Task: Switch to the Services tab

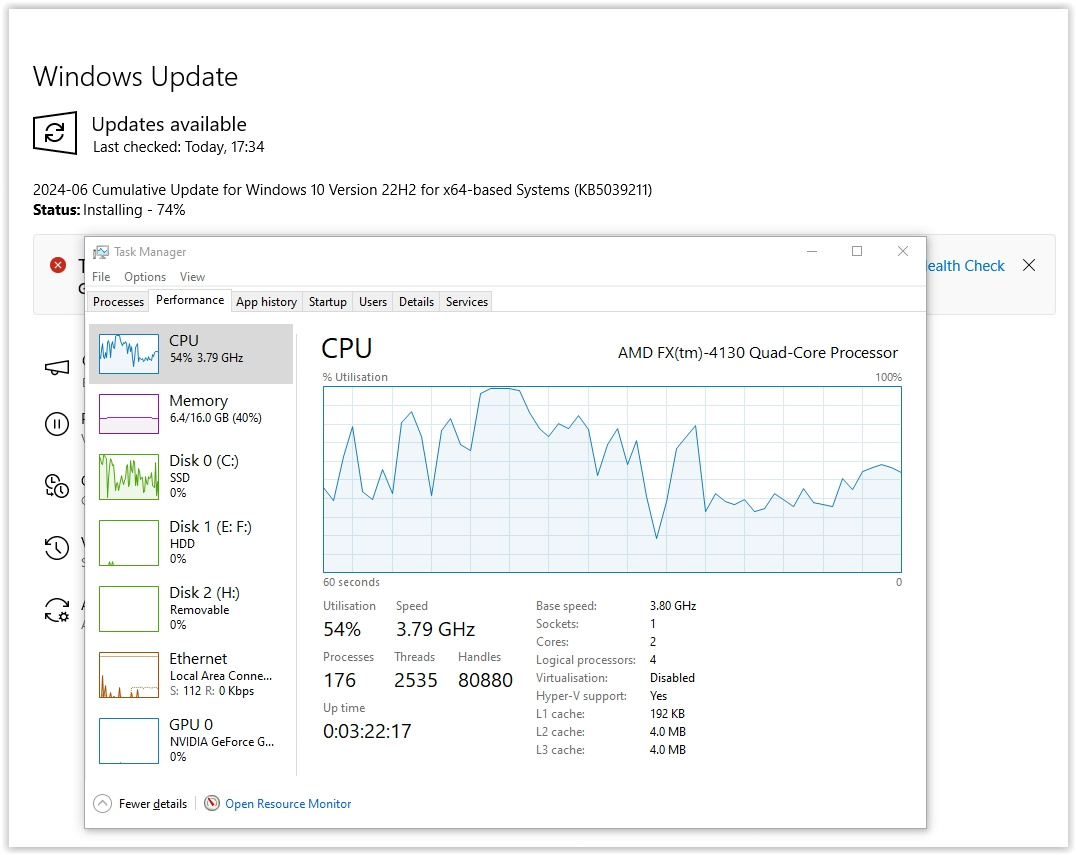Action: (467, 301)
